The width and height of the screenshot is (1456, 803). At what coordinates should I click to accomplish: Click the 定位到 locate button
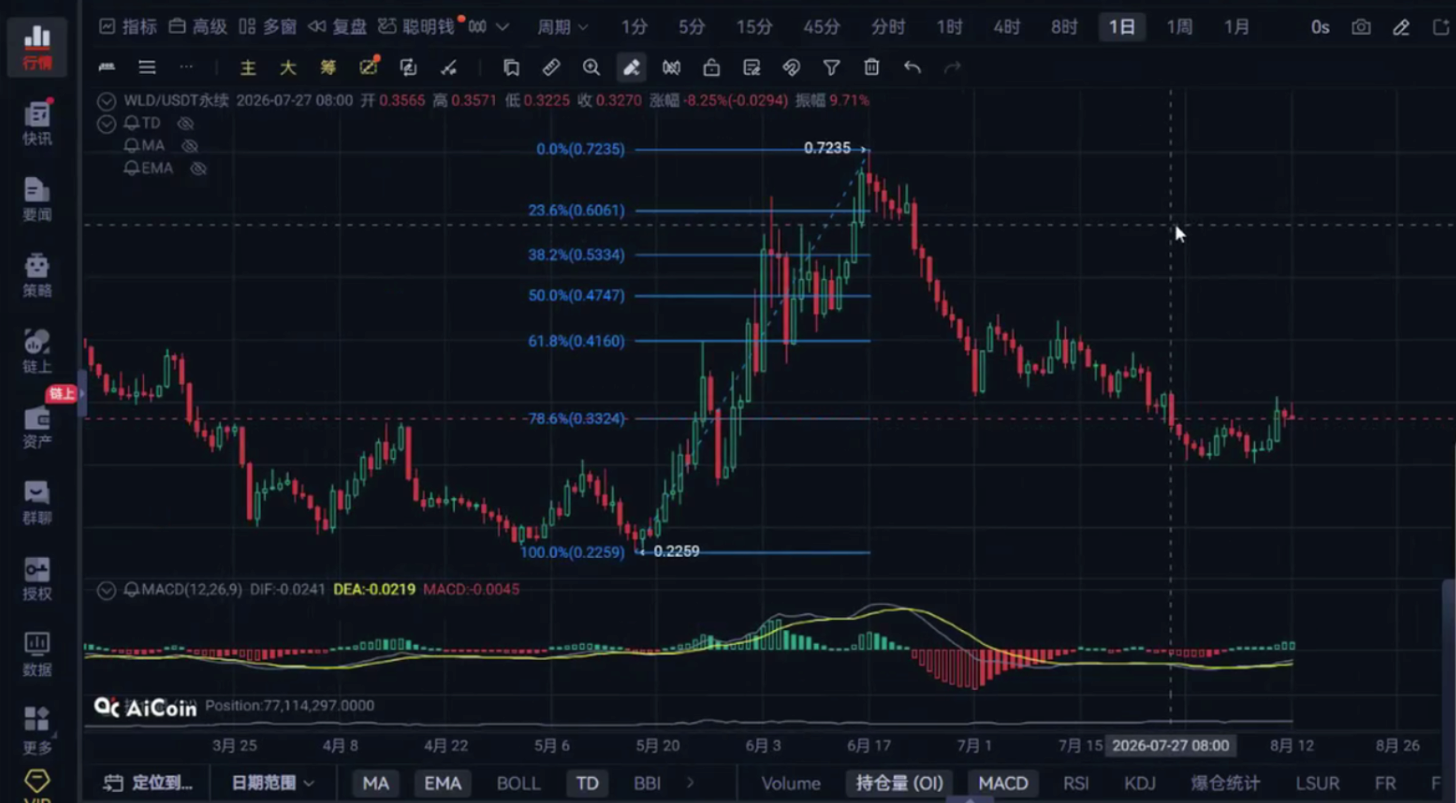(x=148, y=783)
